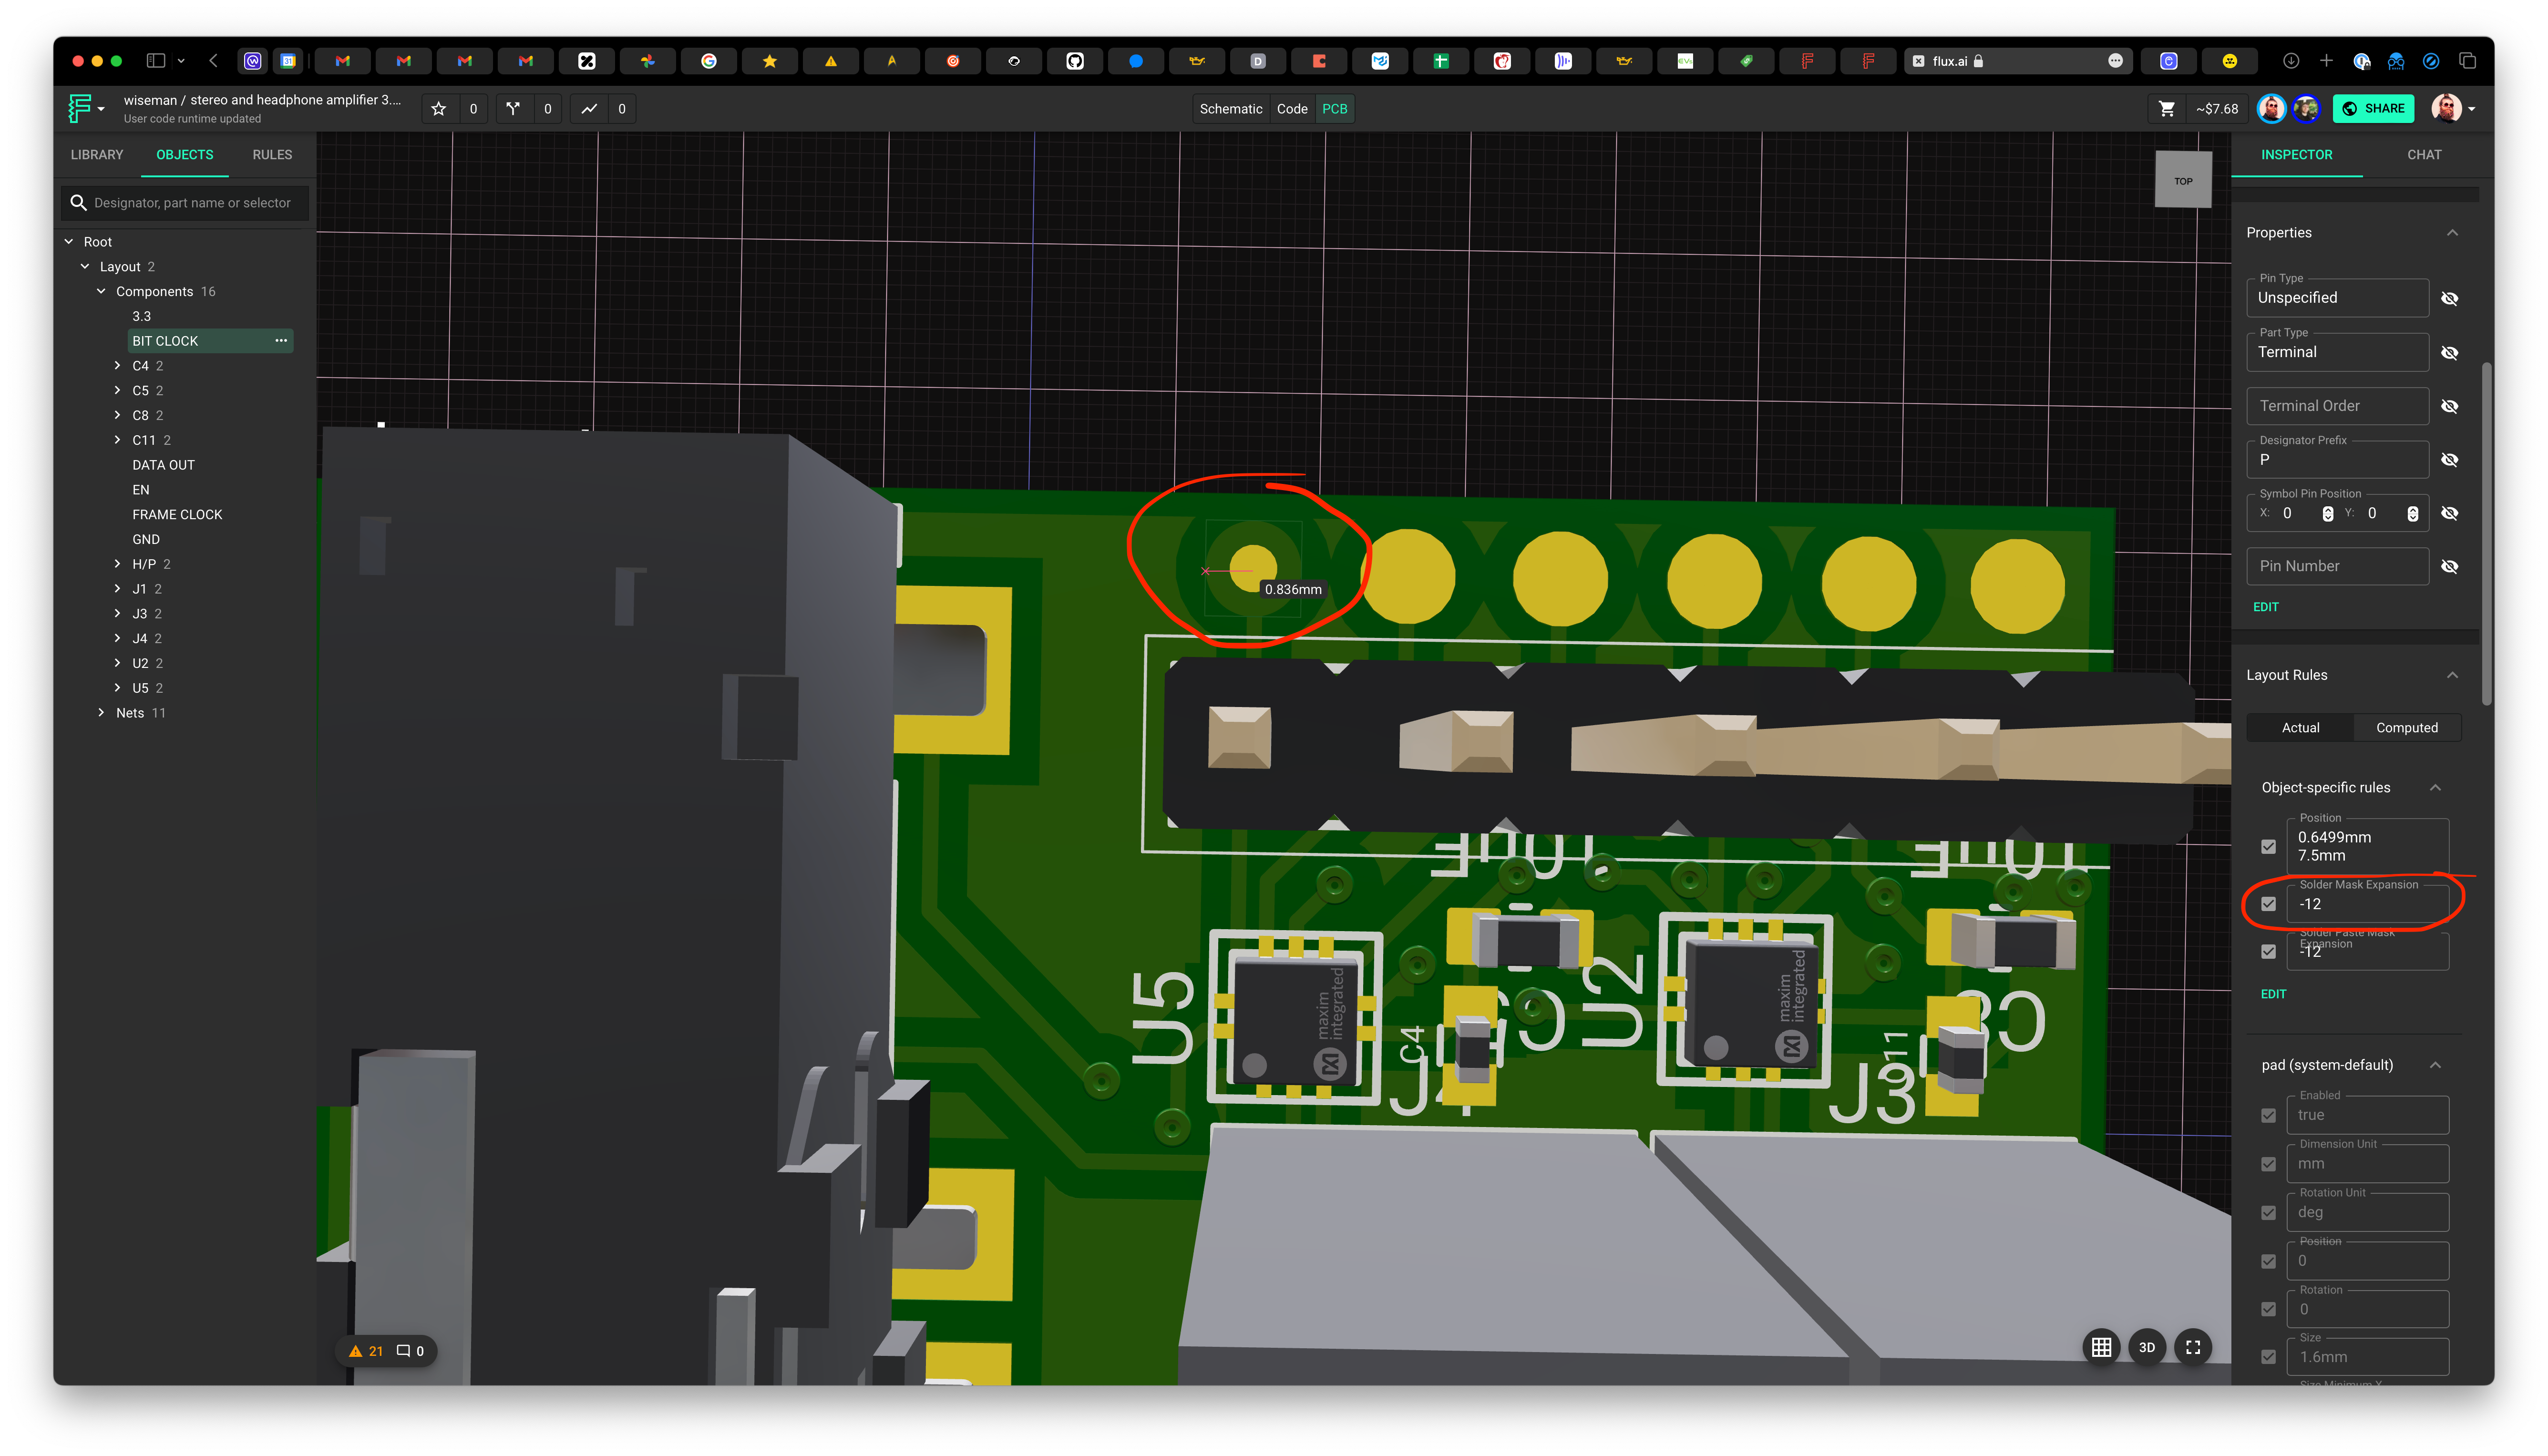The height and width of the screenshot is (1456, 2548).
Task: Open the Google browser tab
Action: 708,61
